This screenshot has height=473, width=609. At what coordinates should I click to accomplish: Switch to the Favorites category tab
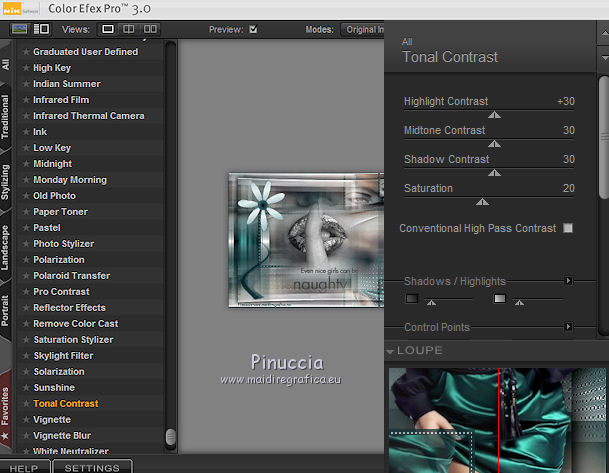pos(5,411)
